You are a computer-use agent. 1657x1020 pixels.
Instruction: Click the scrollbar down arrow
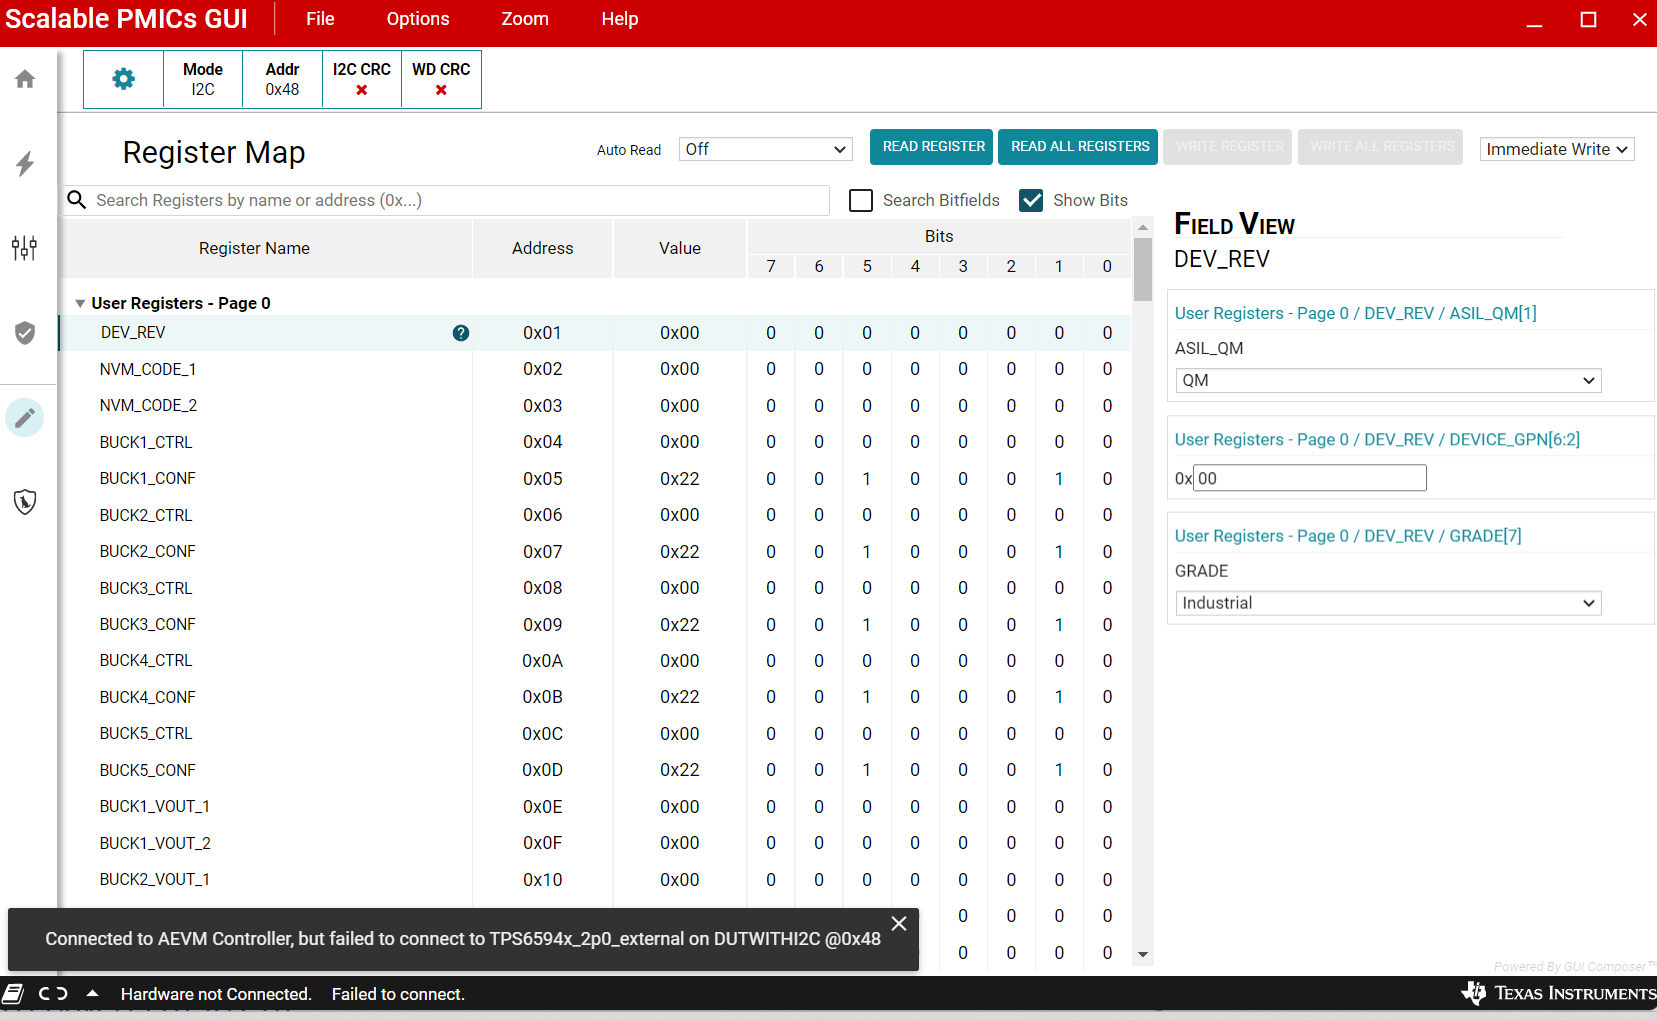pos(1143,955)
